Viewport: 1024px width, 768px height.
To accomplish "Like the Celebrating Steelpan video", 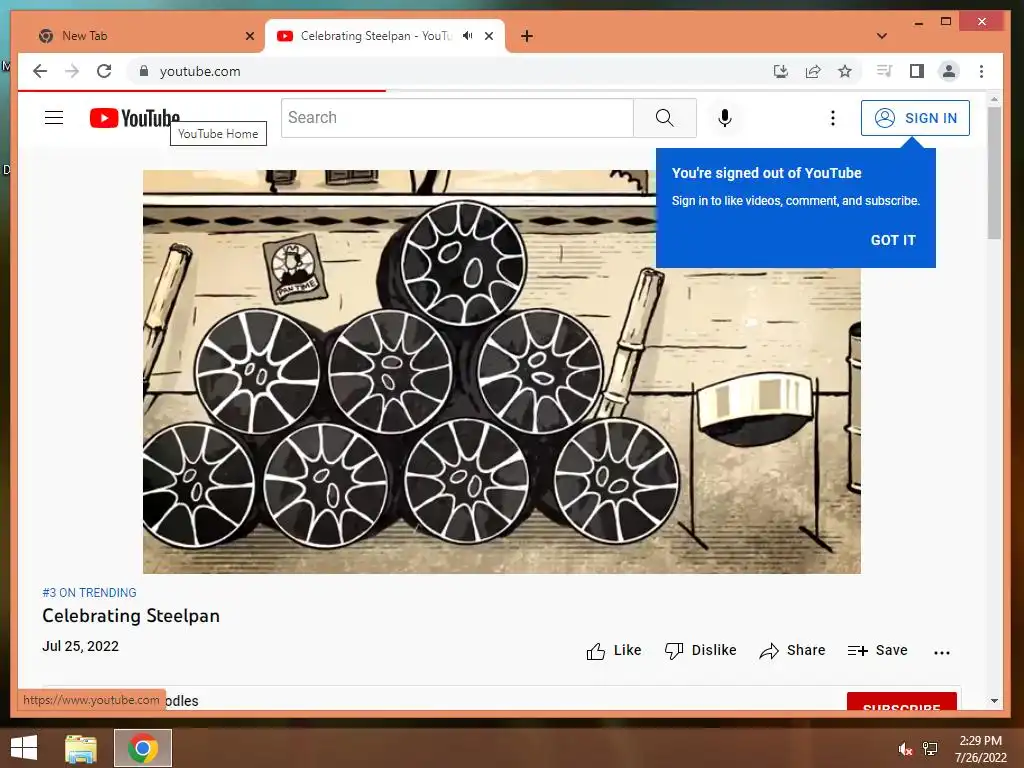I will point(614,650).
